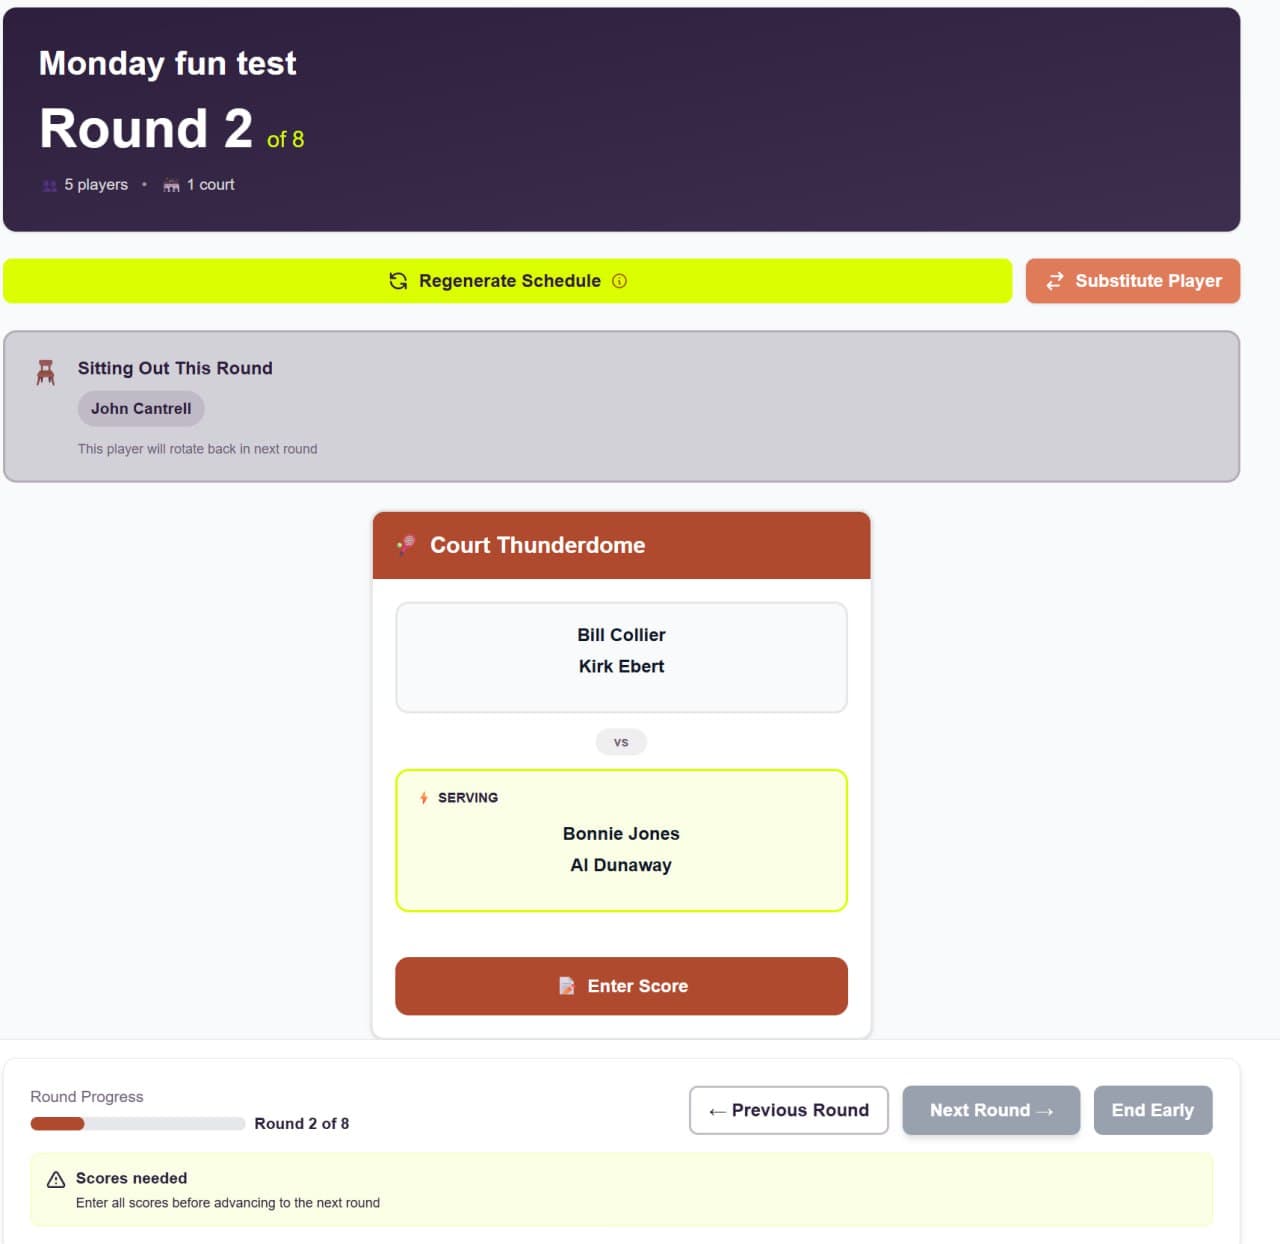Viewport: 1280px width, 1244px height.
Task: Advance using the Next Round button
Action: (x=990, y=1110)
